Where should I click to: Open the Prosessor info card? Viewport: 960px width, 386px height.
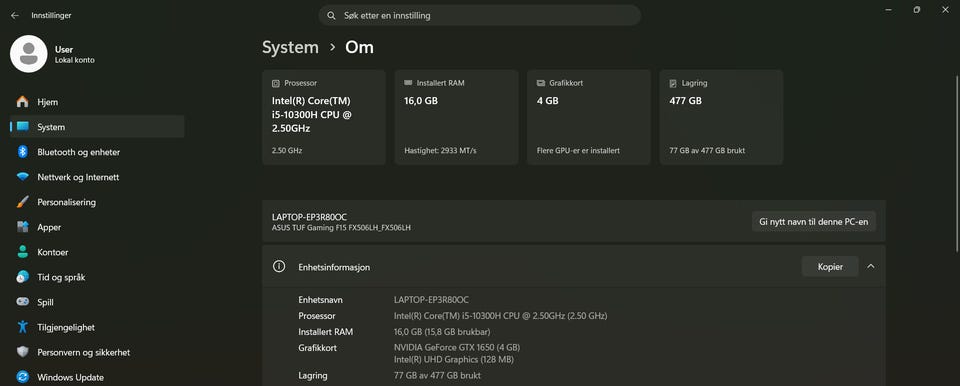click(324, 117)
